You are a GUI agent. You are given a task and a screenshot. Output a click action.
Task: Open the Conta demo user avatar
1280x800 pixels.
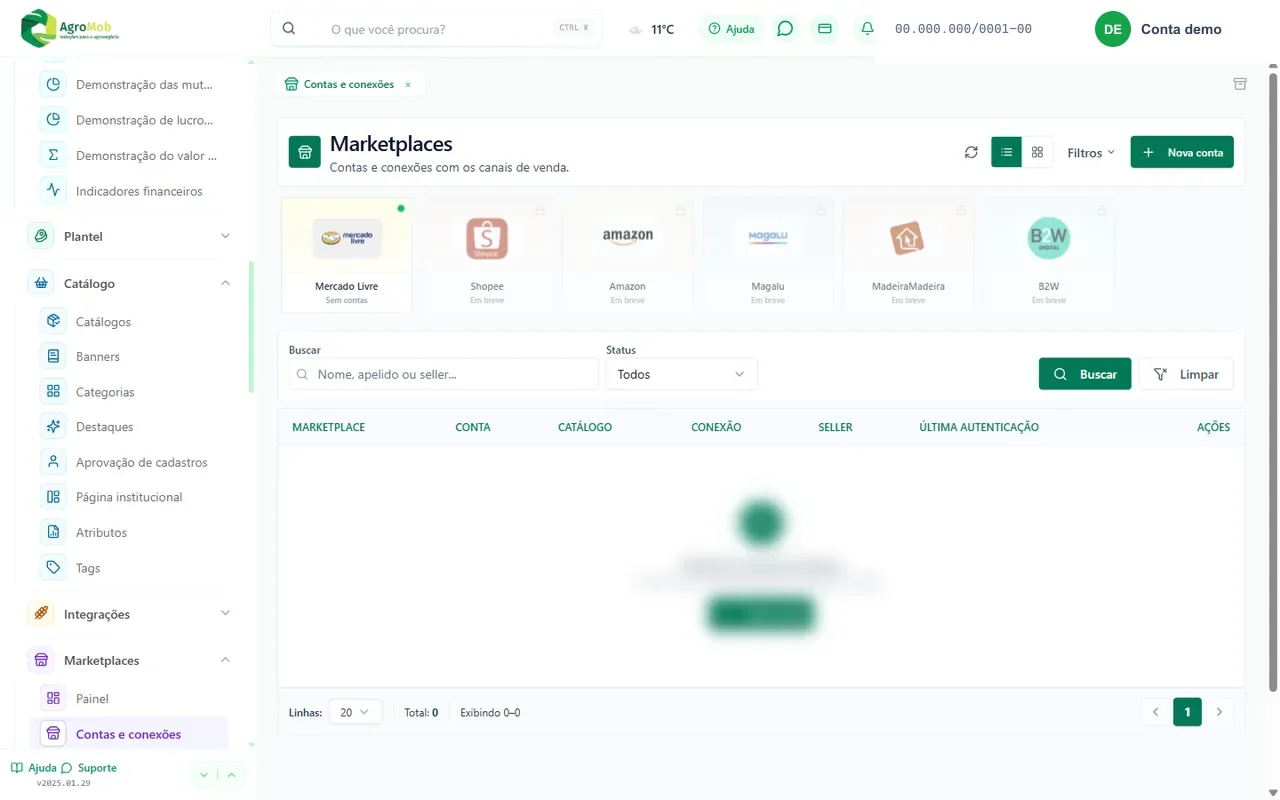point(1112,29)
